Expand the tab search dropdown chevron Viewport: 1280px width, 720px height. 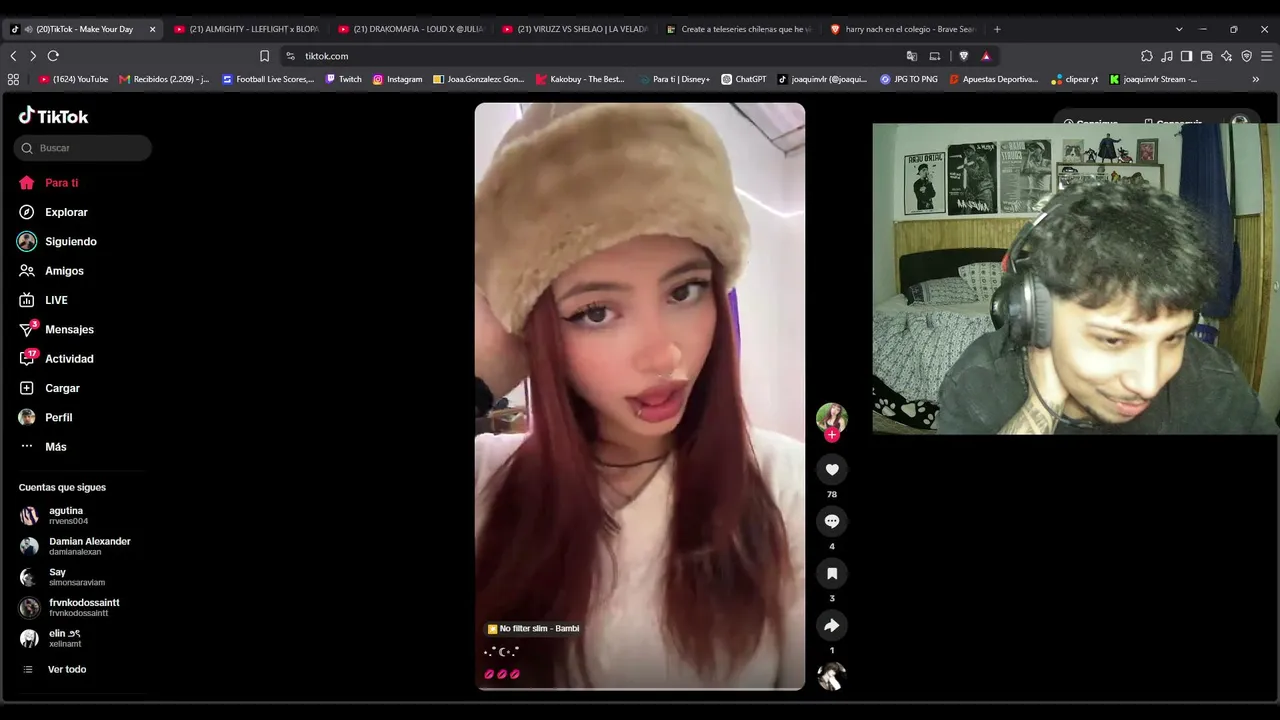tap(1179, 29)
